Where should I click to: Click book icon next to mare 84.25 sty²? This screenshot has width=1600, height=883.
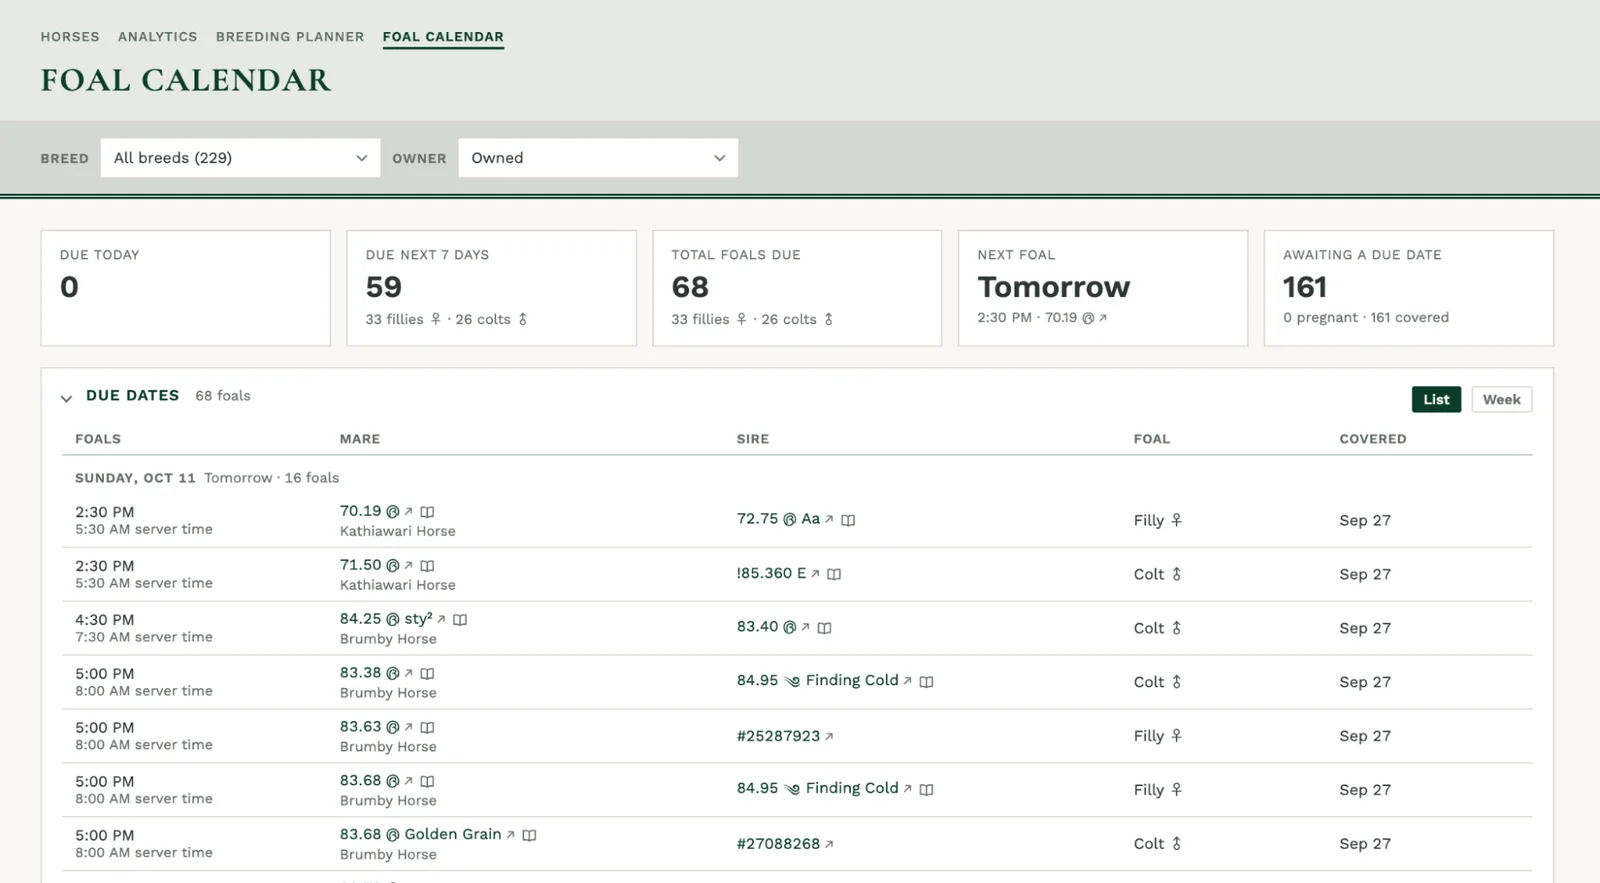[x=460, y=620]
